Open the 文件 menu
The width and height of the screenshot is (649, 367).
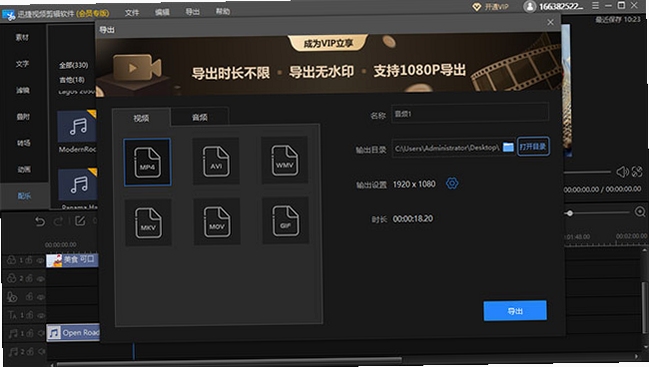coord(132,13)
